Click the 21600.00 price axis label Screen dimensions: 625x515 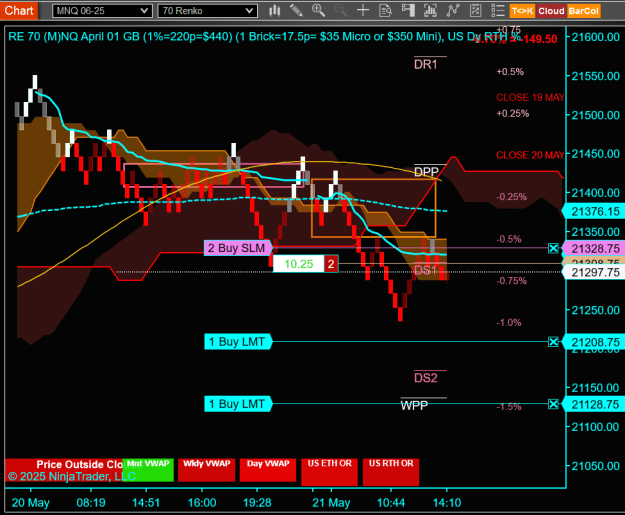click(x=596, y=37)
